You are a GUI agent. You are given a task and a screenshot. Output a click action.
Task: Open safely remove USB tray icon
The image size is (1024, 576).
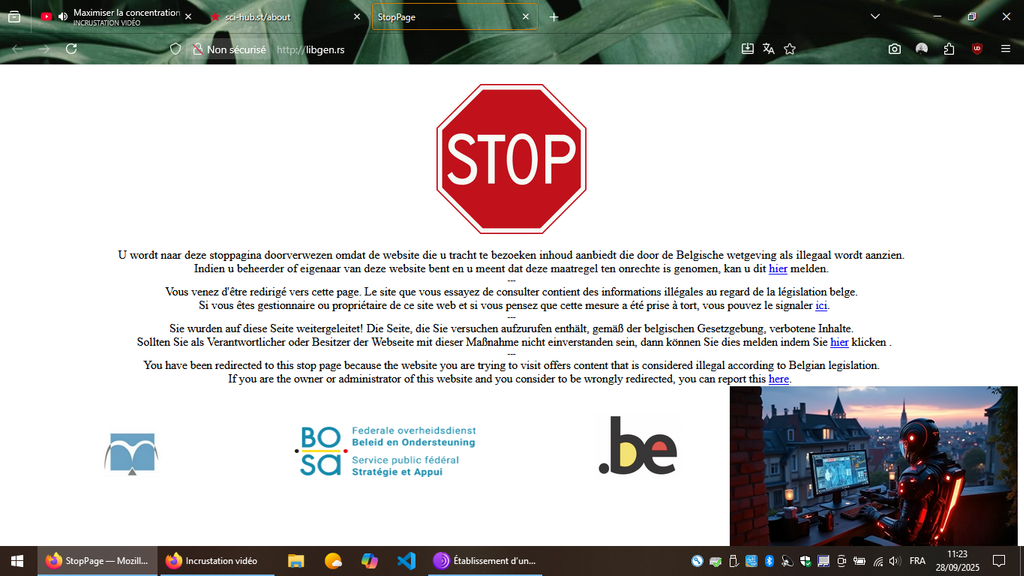[733, 561]
